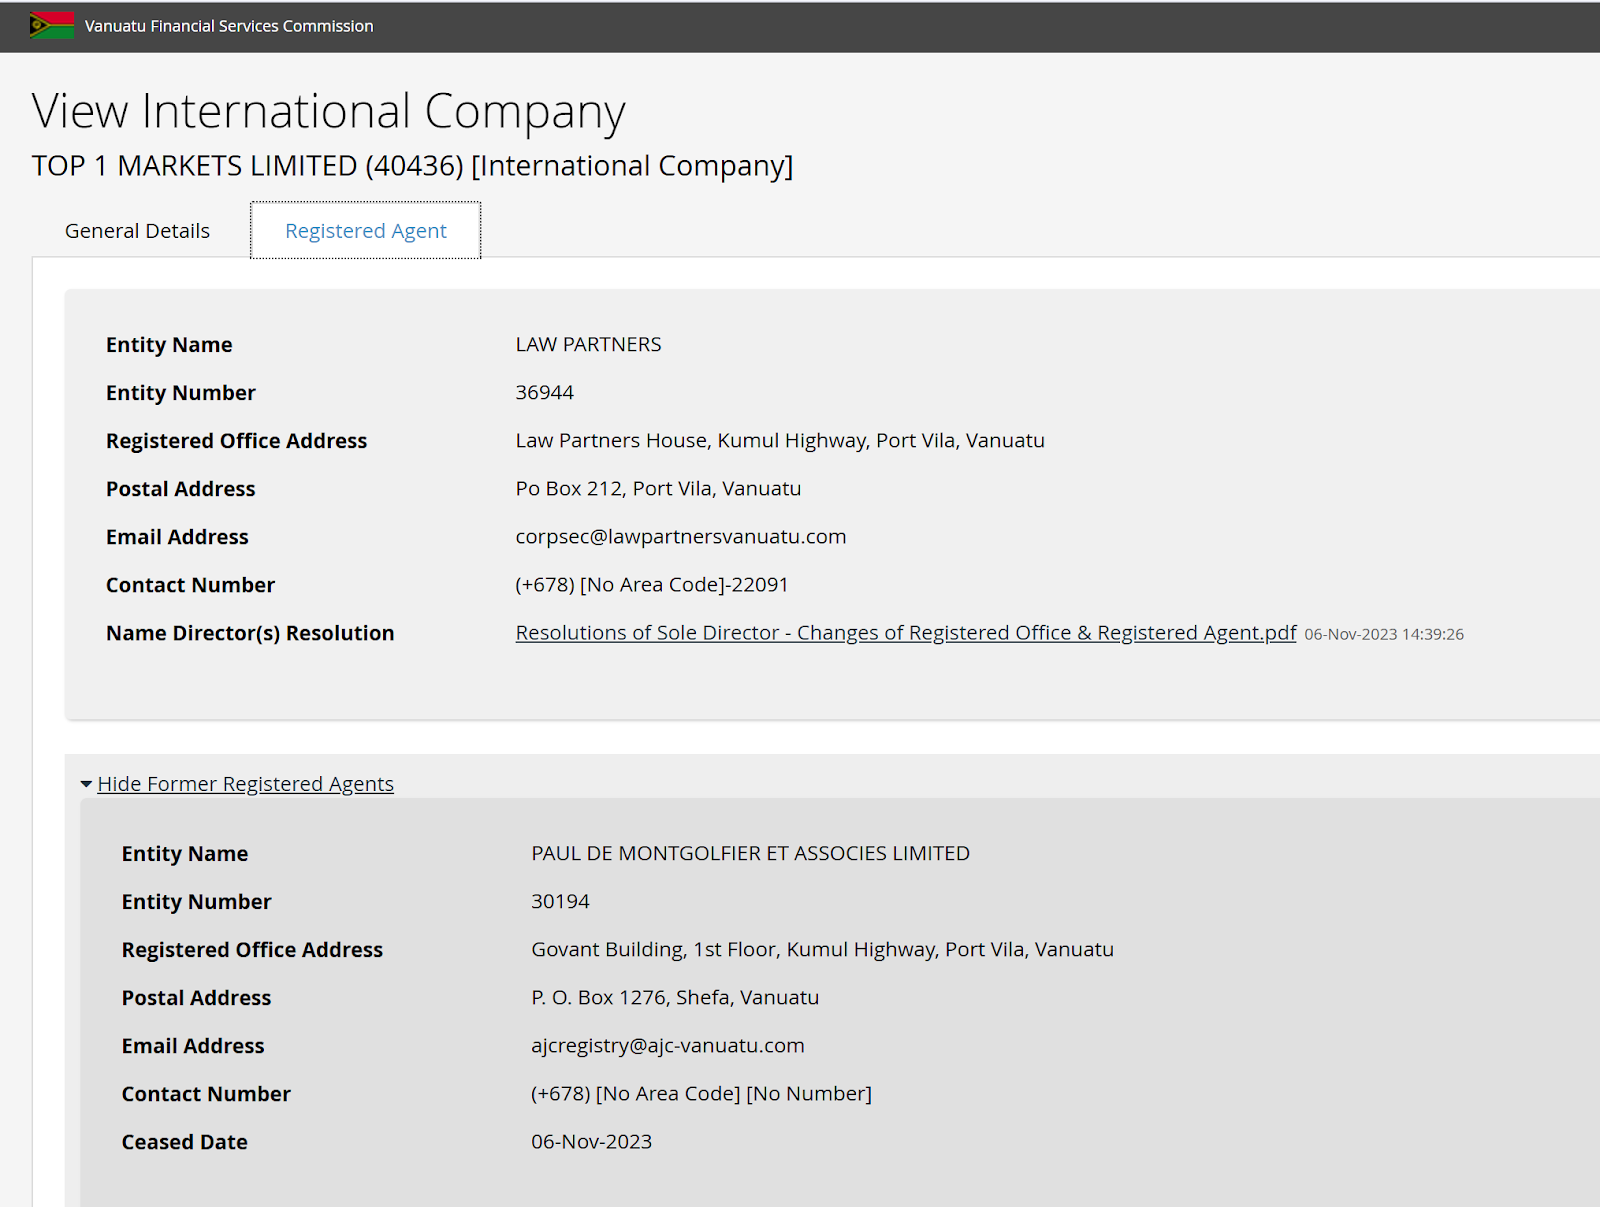This screenshot has height=1207, width=1600.
Task: Click the Ceased Date label
Action: [185, 1142]
